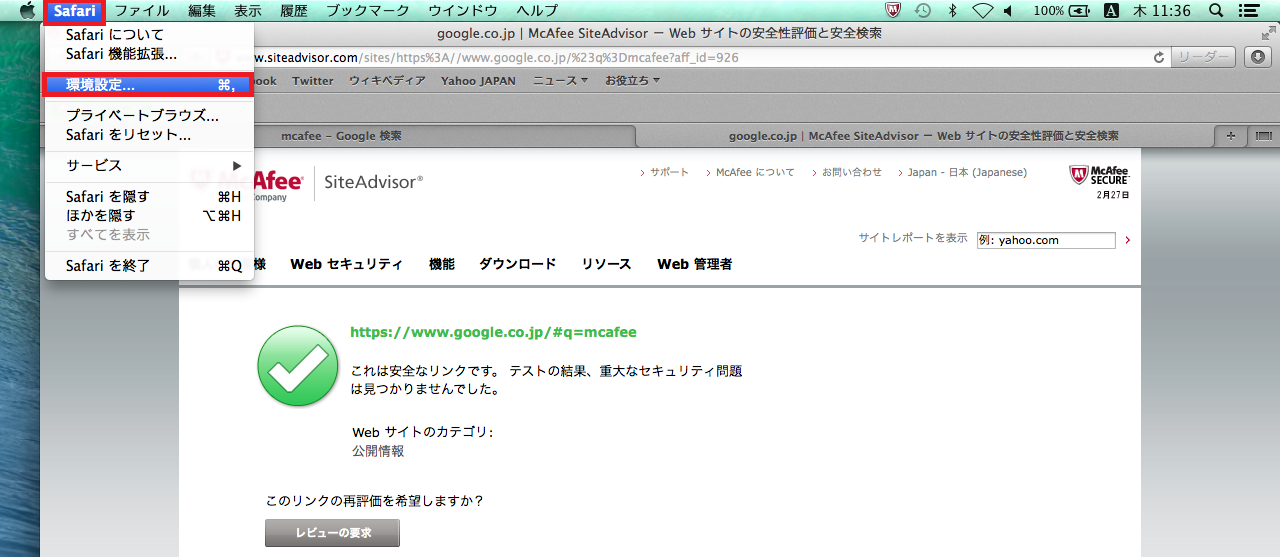Switch to mcafee – Google 検索 tab

342,136
